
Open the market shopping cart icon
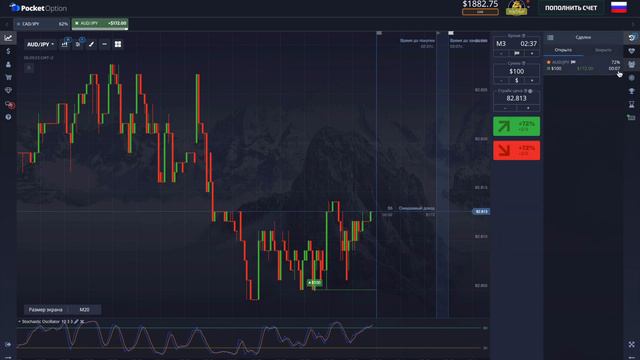point(8,77)
